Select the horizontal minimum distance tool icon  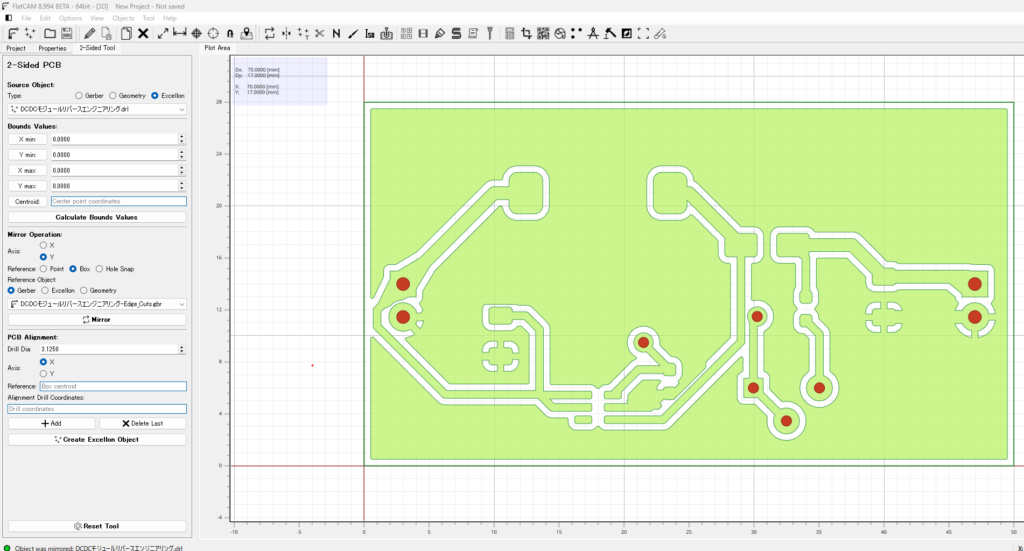[x=180, y=33]
